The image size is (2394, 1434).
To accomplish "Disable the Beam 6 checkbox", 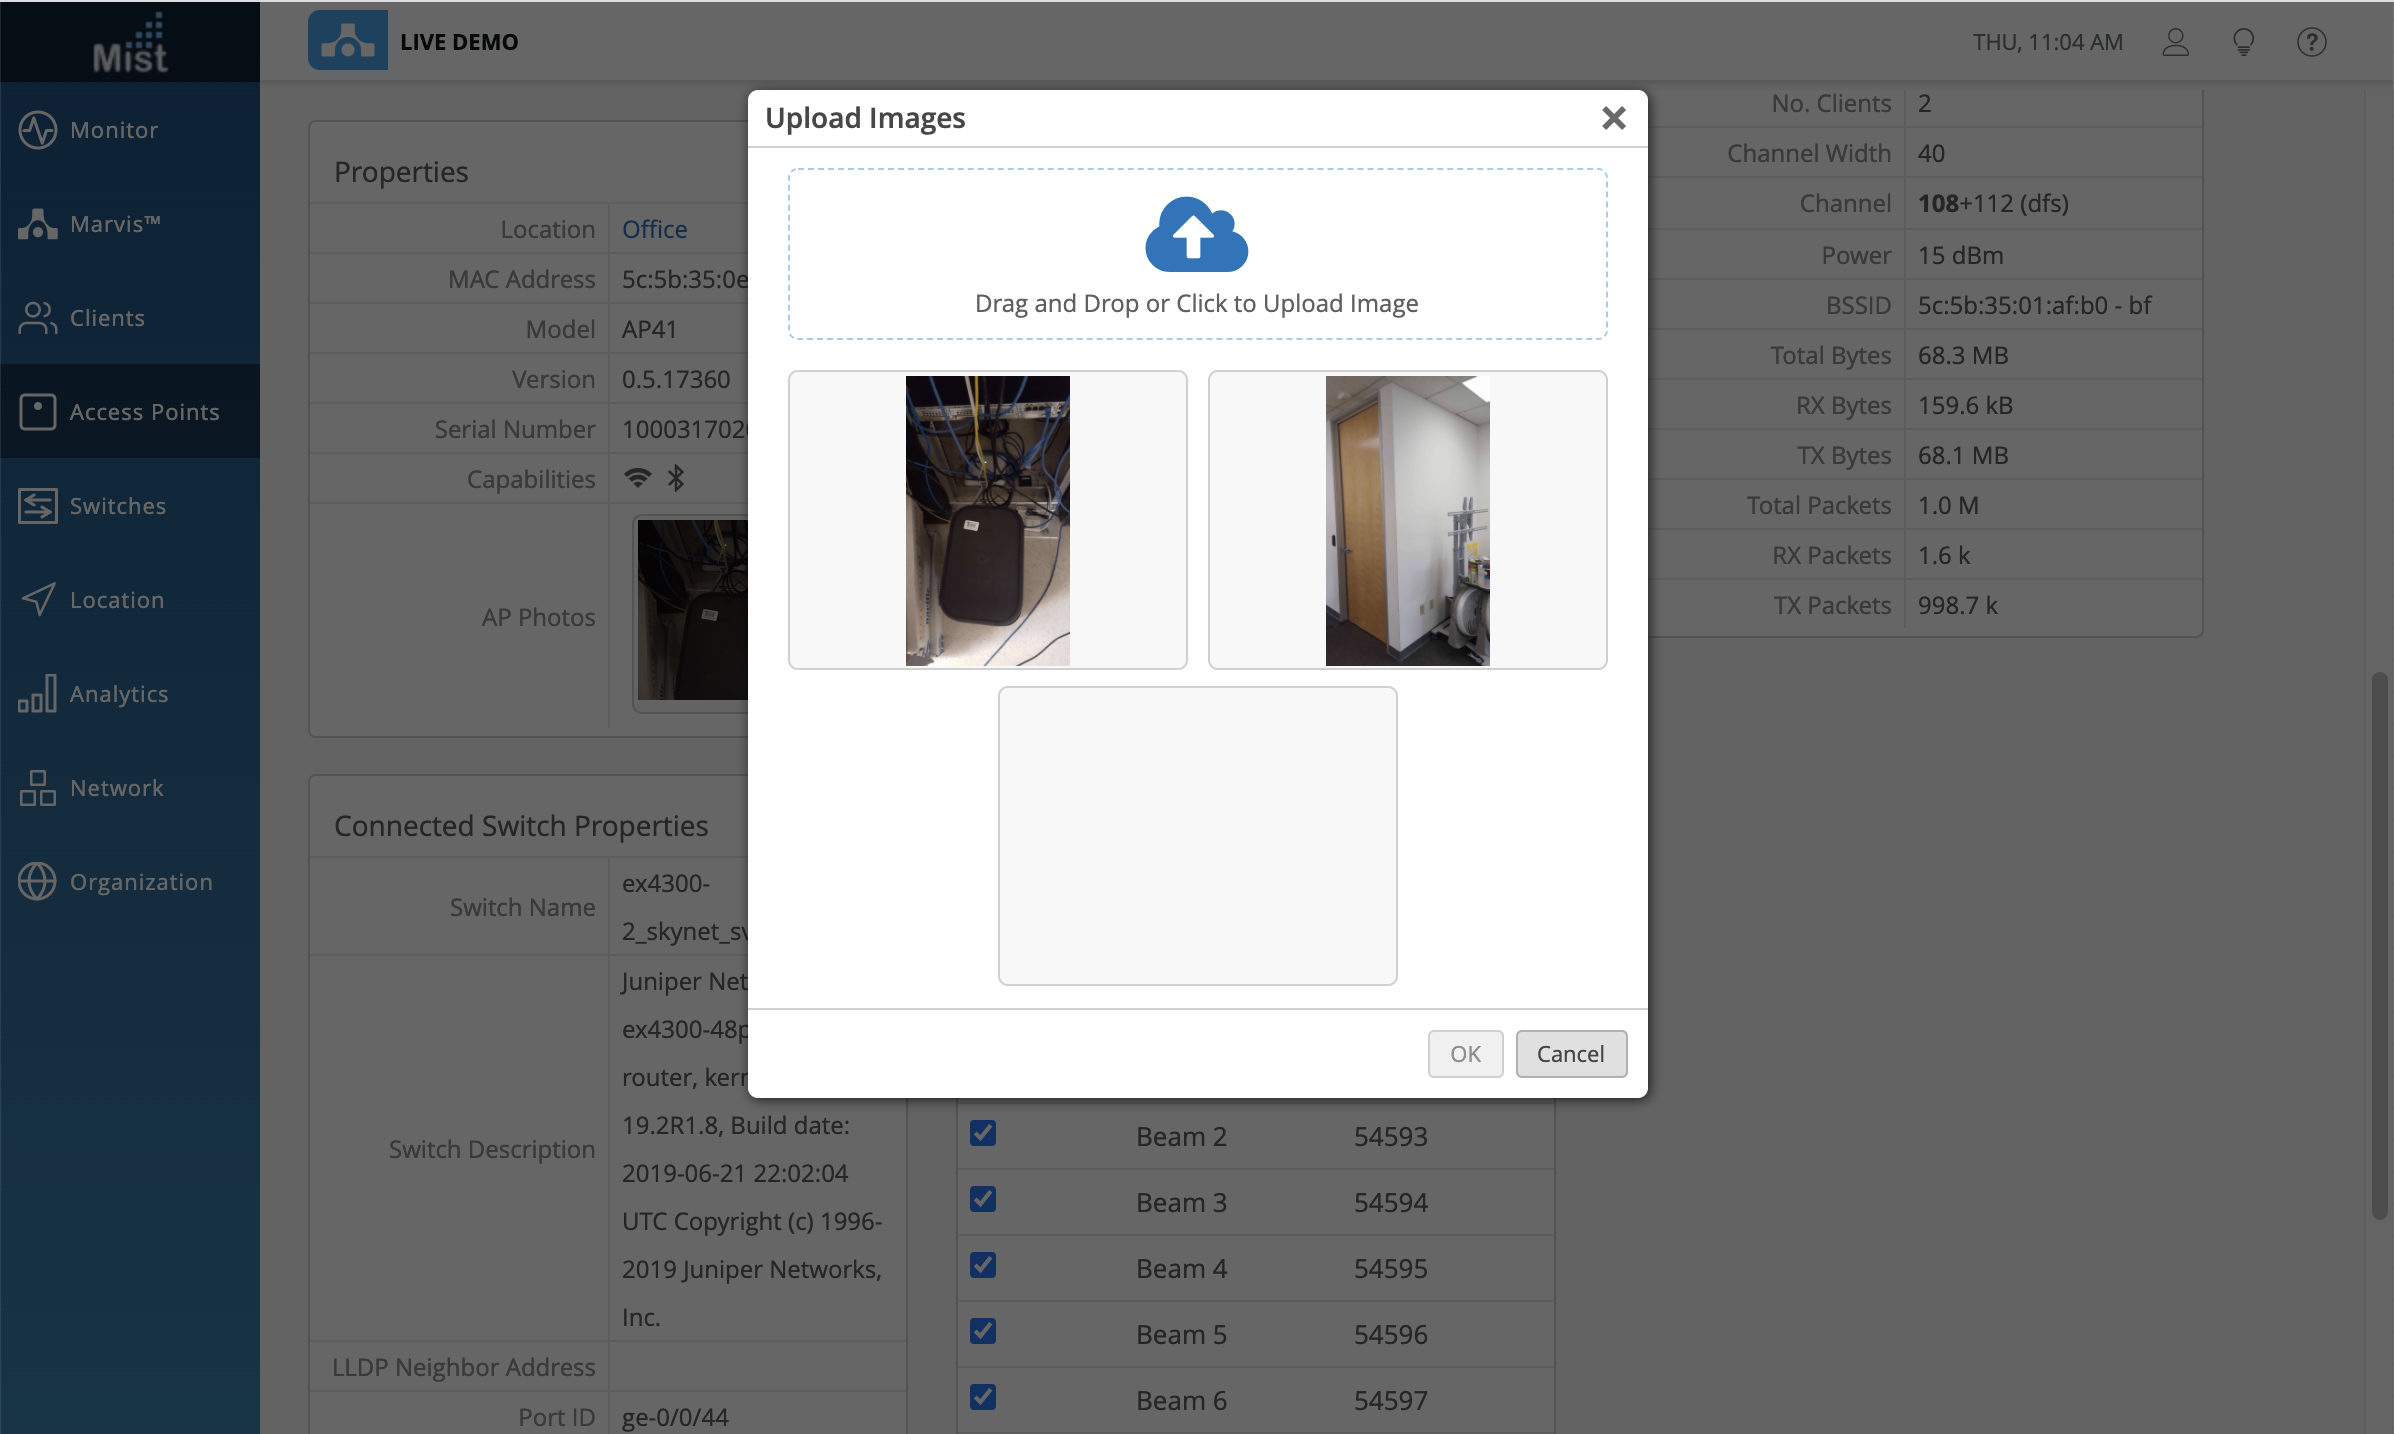I will [x=983, y=1397].
